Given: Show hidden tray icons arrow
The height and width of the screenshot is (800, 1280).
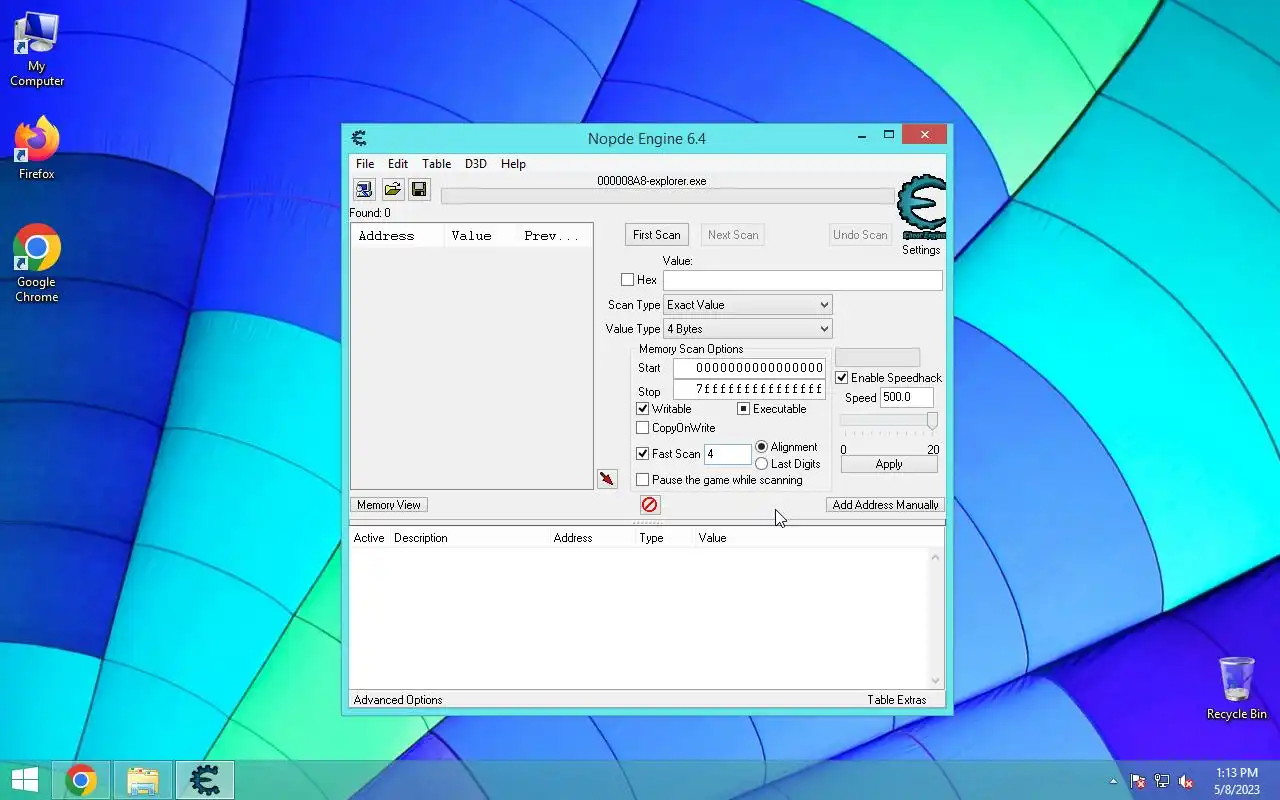Looking at the screenshot, I should point(1114,781).
